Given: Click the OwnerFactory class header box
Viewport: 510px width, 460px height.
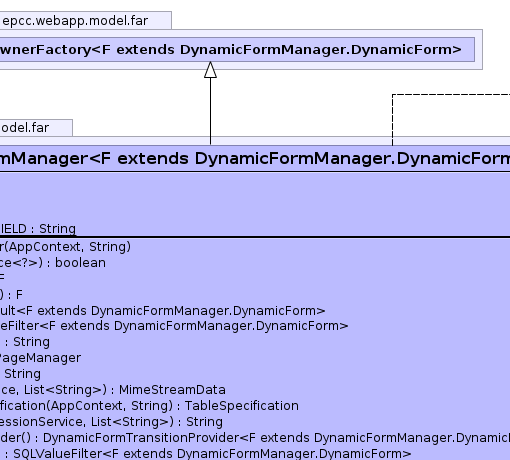Looking at the screenshot, I should [237, 50].
